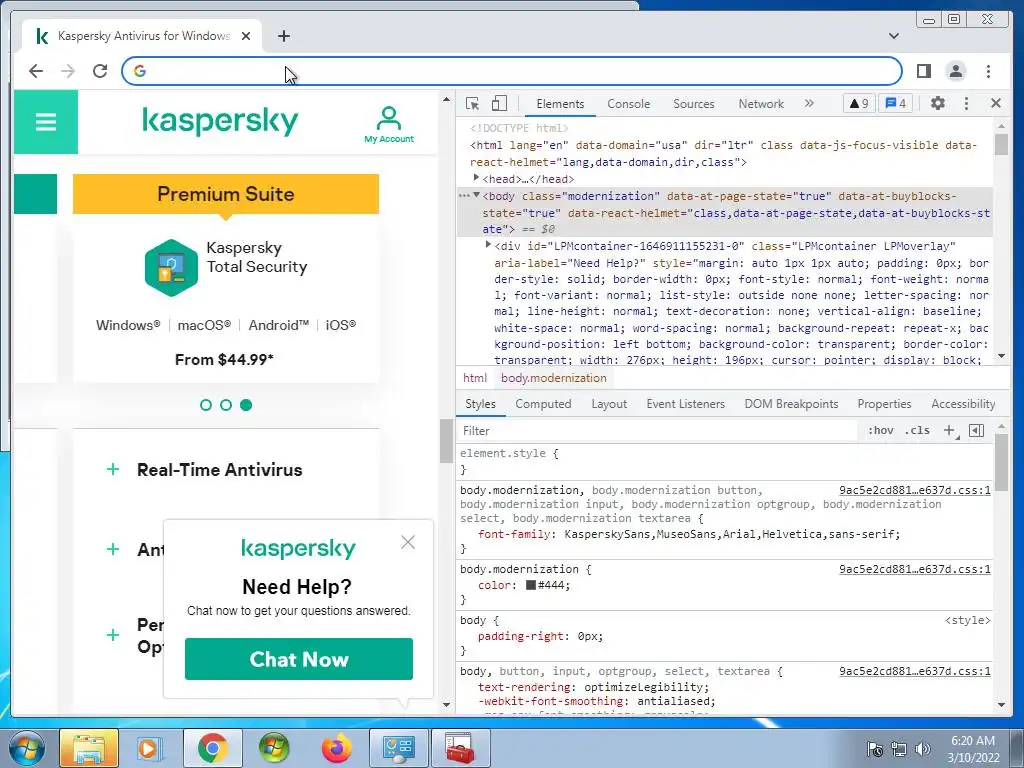
Task: Expand the head element node
Action: [476, 178]
